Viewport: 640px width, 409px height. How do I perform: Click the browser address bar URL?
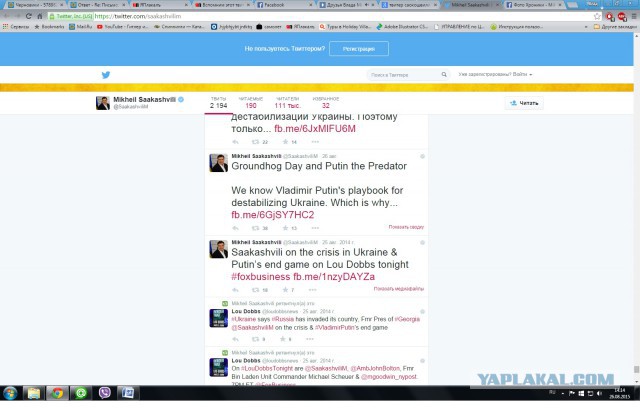138,16
